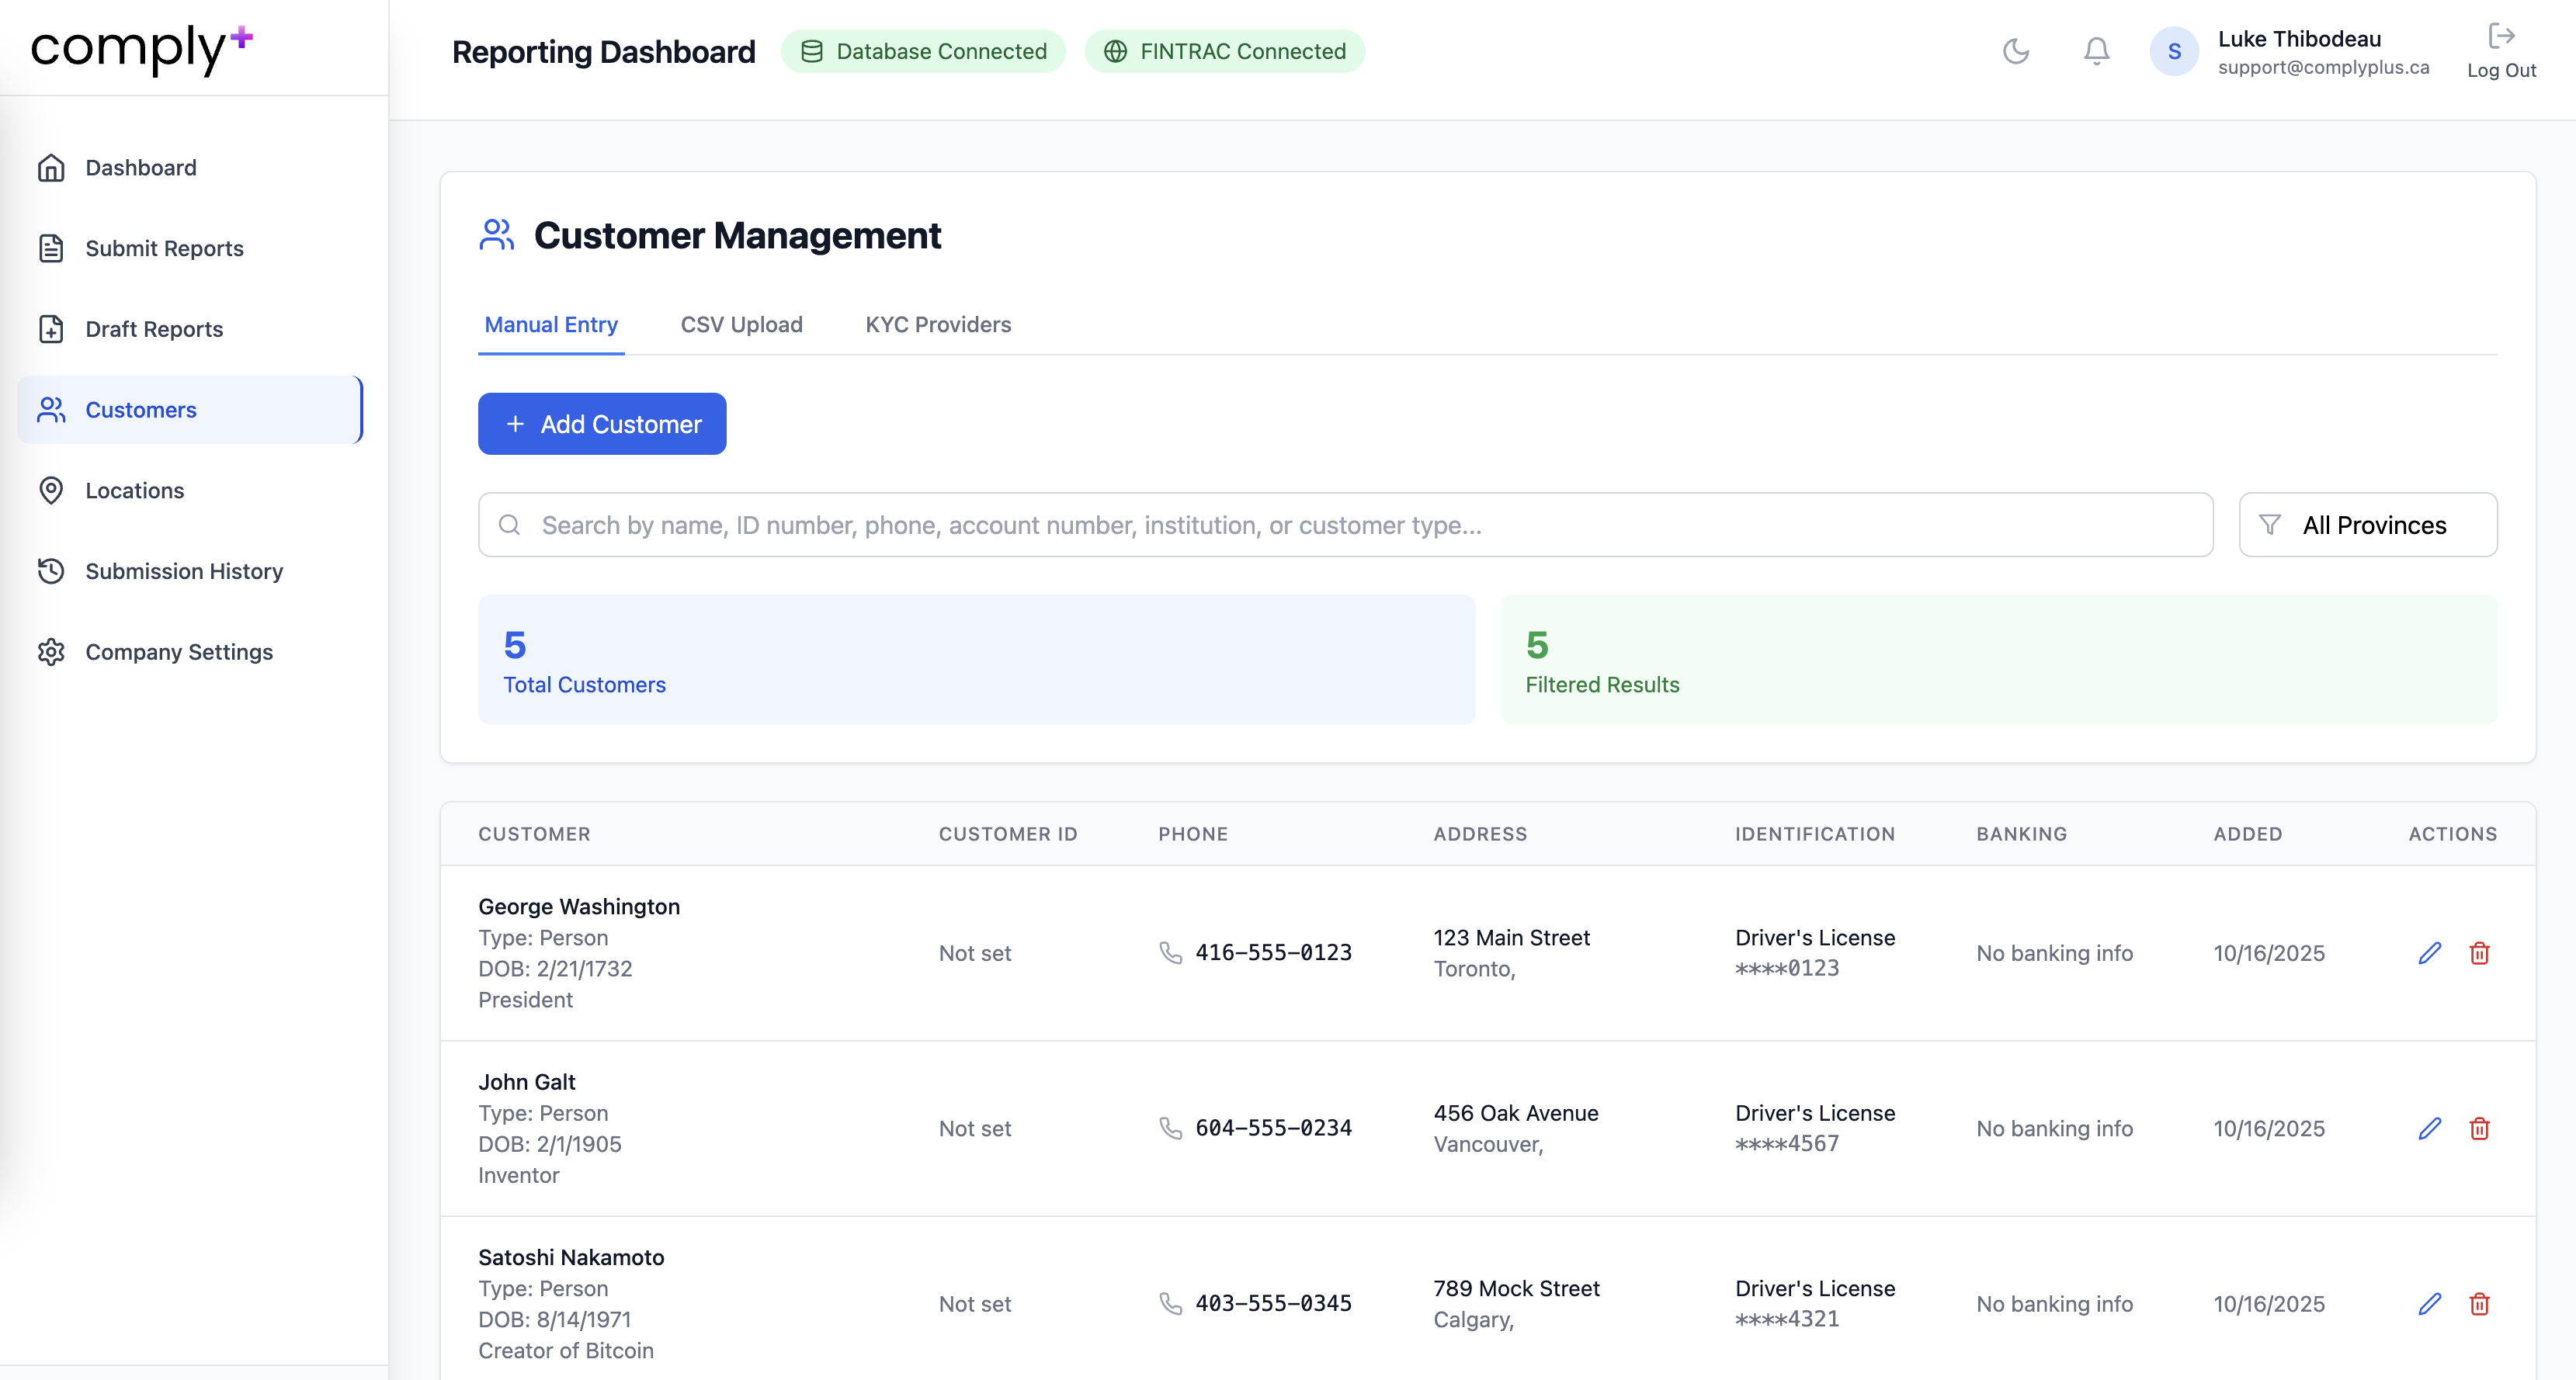
Task: Edit John Galt's customer record
Action: [2429, 1128]
